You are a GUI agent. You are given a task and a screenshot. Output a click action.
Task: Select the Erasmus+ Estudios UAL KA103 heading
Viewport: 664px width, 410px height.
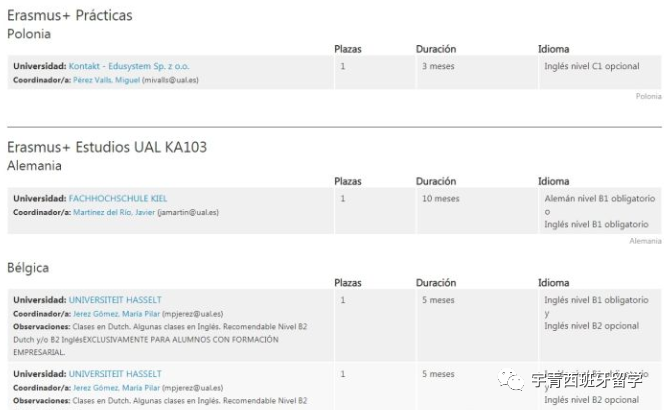[x=107, y=147]
